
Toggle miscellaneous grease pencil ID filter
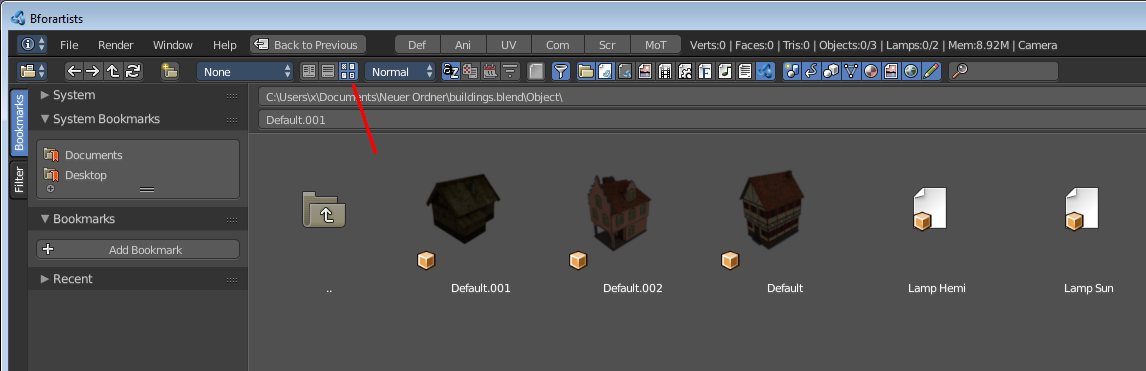coord(930,71)
